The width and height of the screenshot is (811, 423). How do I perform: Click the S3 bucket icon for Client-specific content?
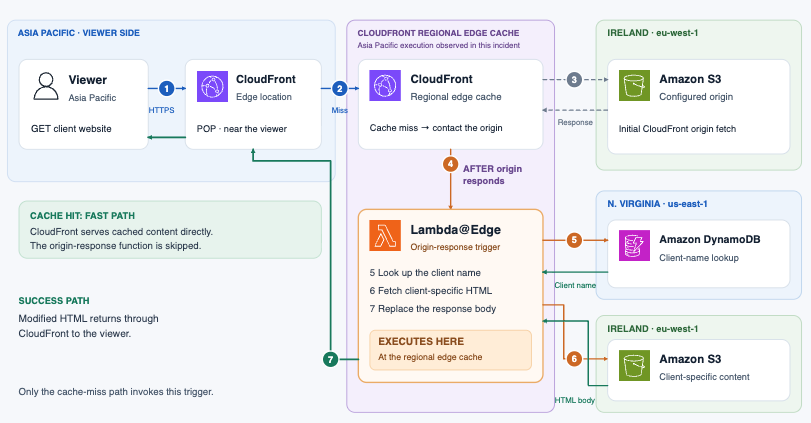coord(634,366)
